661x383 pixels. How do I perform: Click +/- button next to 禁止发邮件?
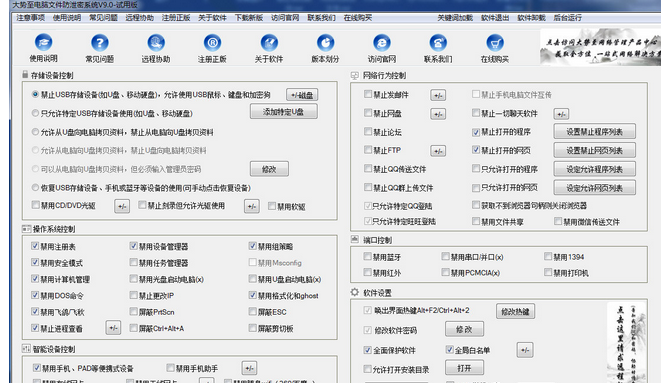coord(438,95)
